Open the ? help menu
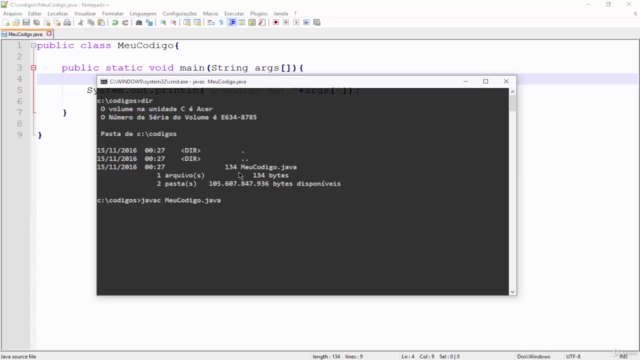The width and height of the screenshot is (640, 360). [295, 13]
